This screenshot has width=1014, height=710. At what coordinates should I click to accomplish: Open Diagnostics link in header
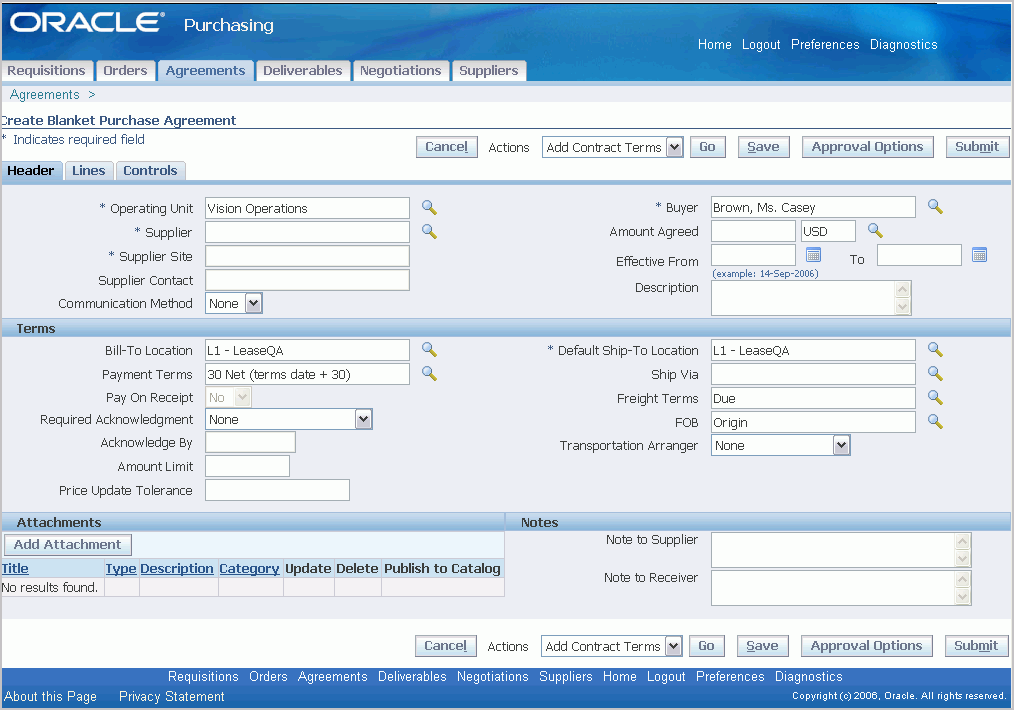(x=903, y=45)
